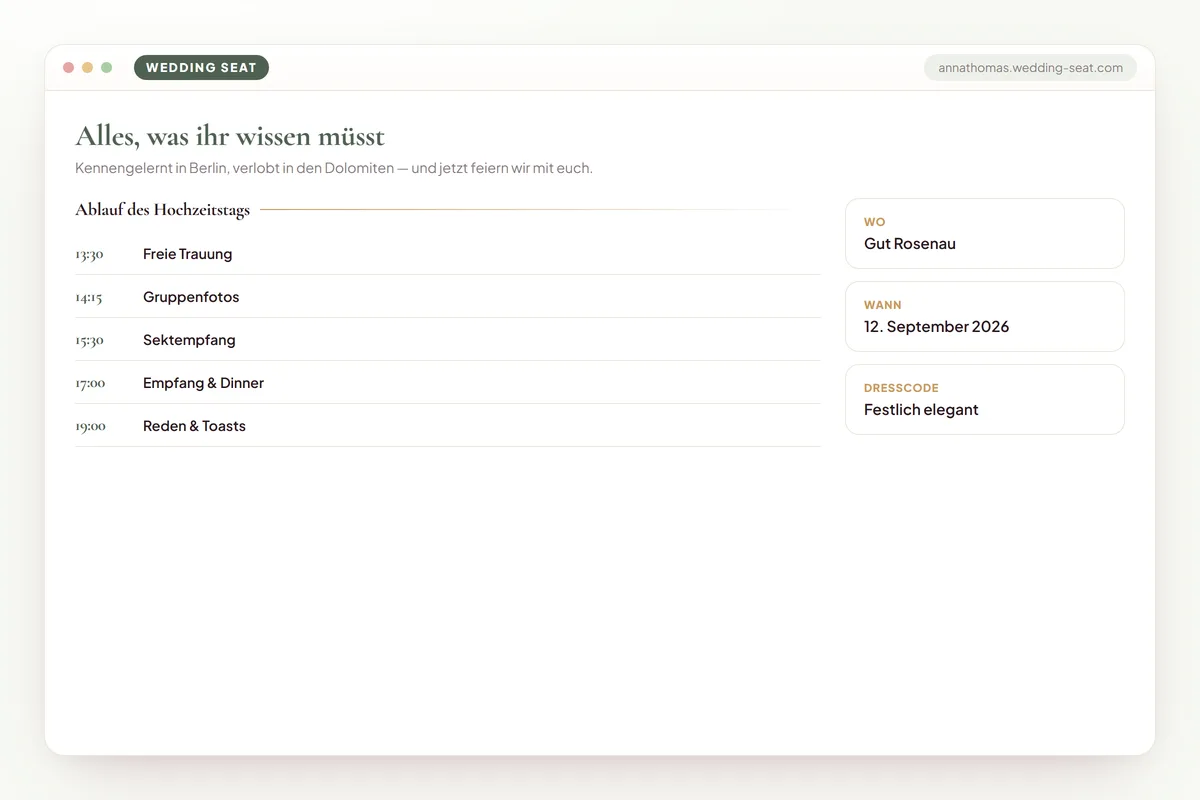Viewport: 1200px width, 800px height.
Task: Select the "Freie Trauung" schedule entry
Action: pos(448,254)
